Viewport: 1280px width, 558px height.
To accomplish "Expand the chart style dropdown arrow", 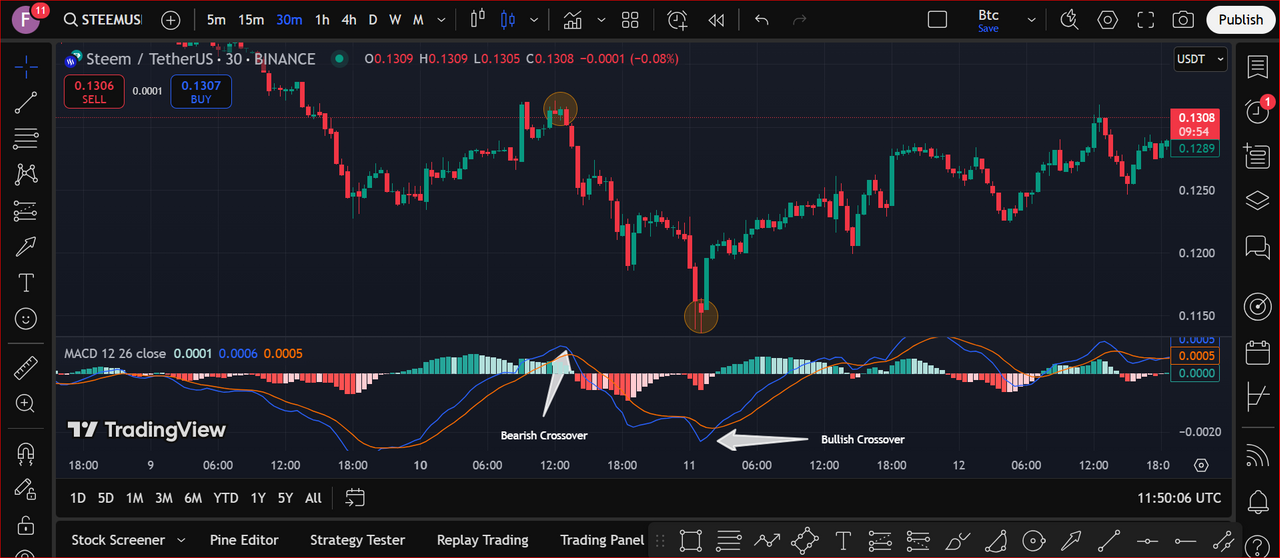I will tap(536, 19).
